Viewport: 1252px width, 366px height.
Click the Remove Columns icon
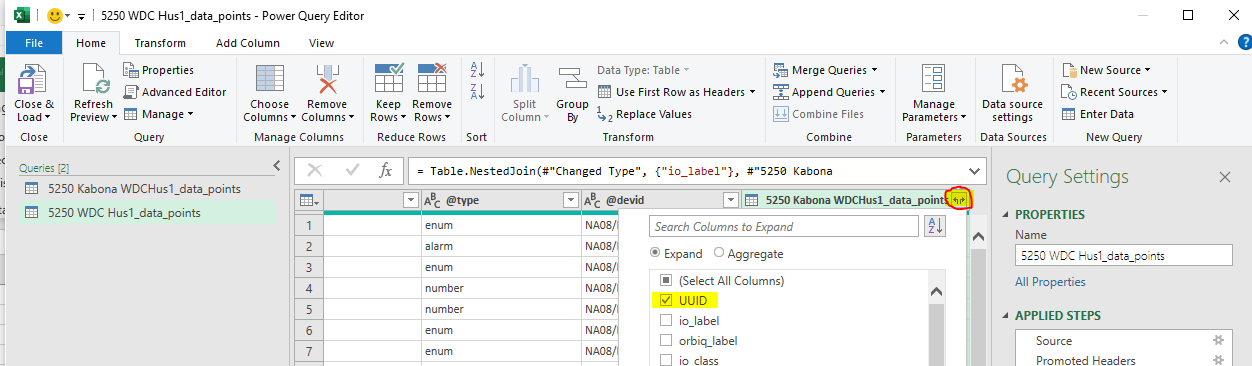click(327, 79)
